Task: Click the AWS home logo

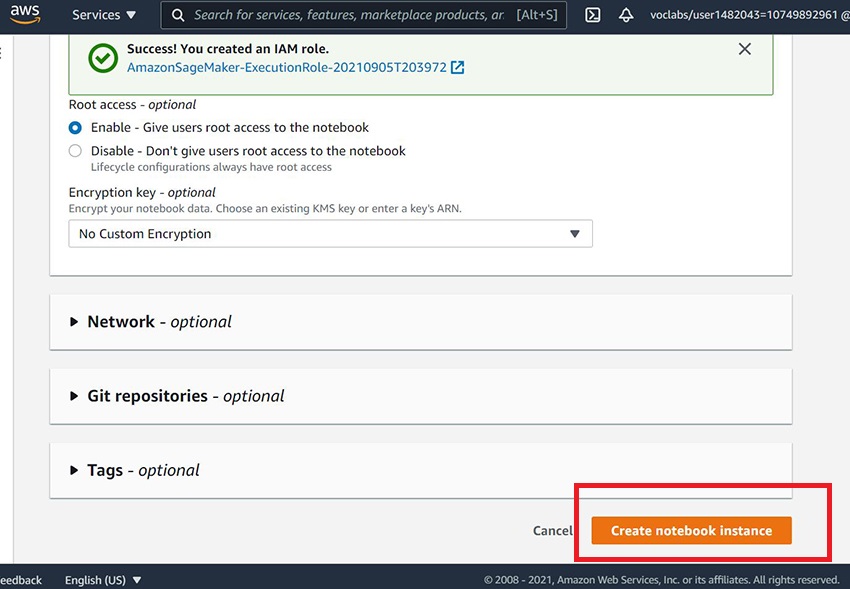Action: [x=25, y=14]
